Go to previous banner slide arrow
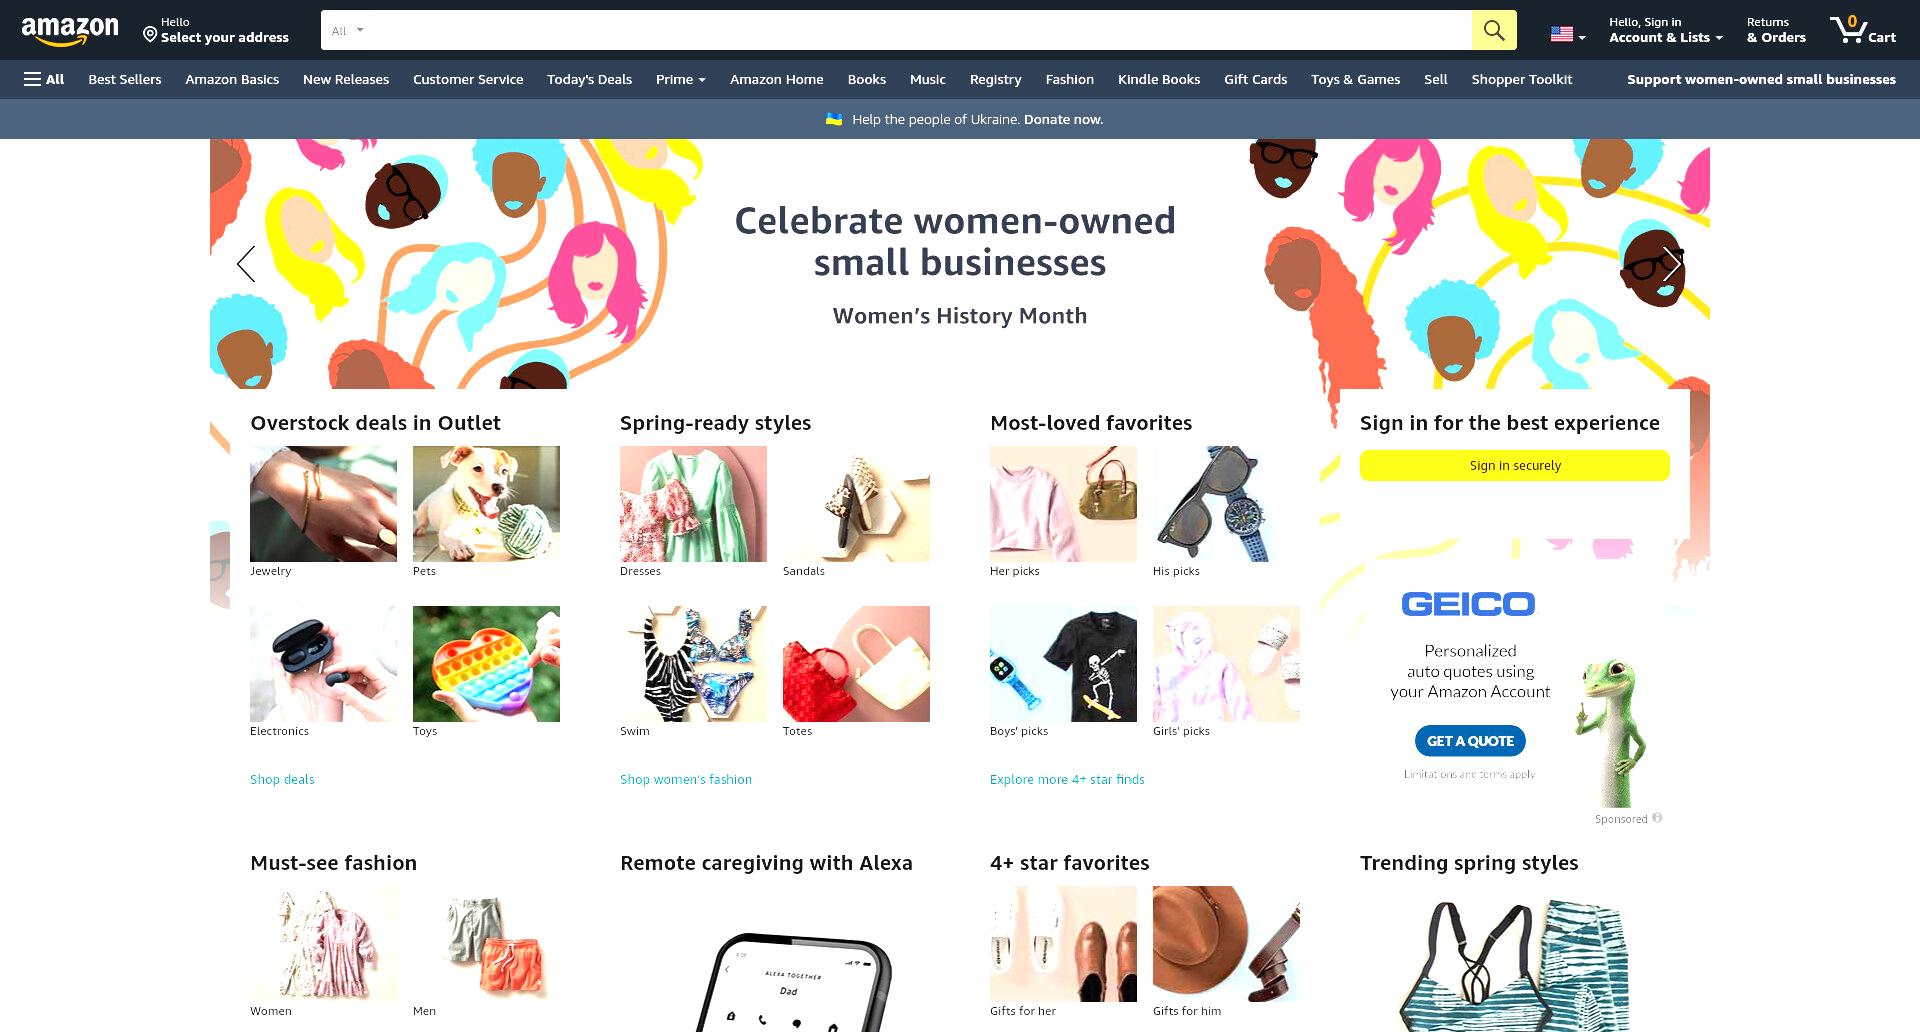This screenshot has width=1920, height=1032. [246, 264]
